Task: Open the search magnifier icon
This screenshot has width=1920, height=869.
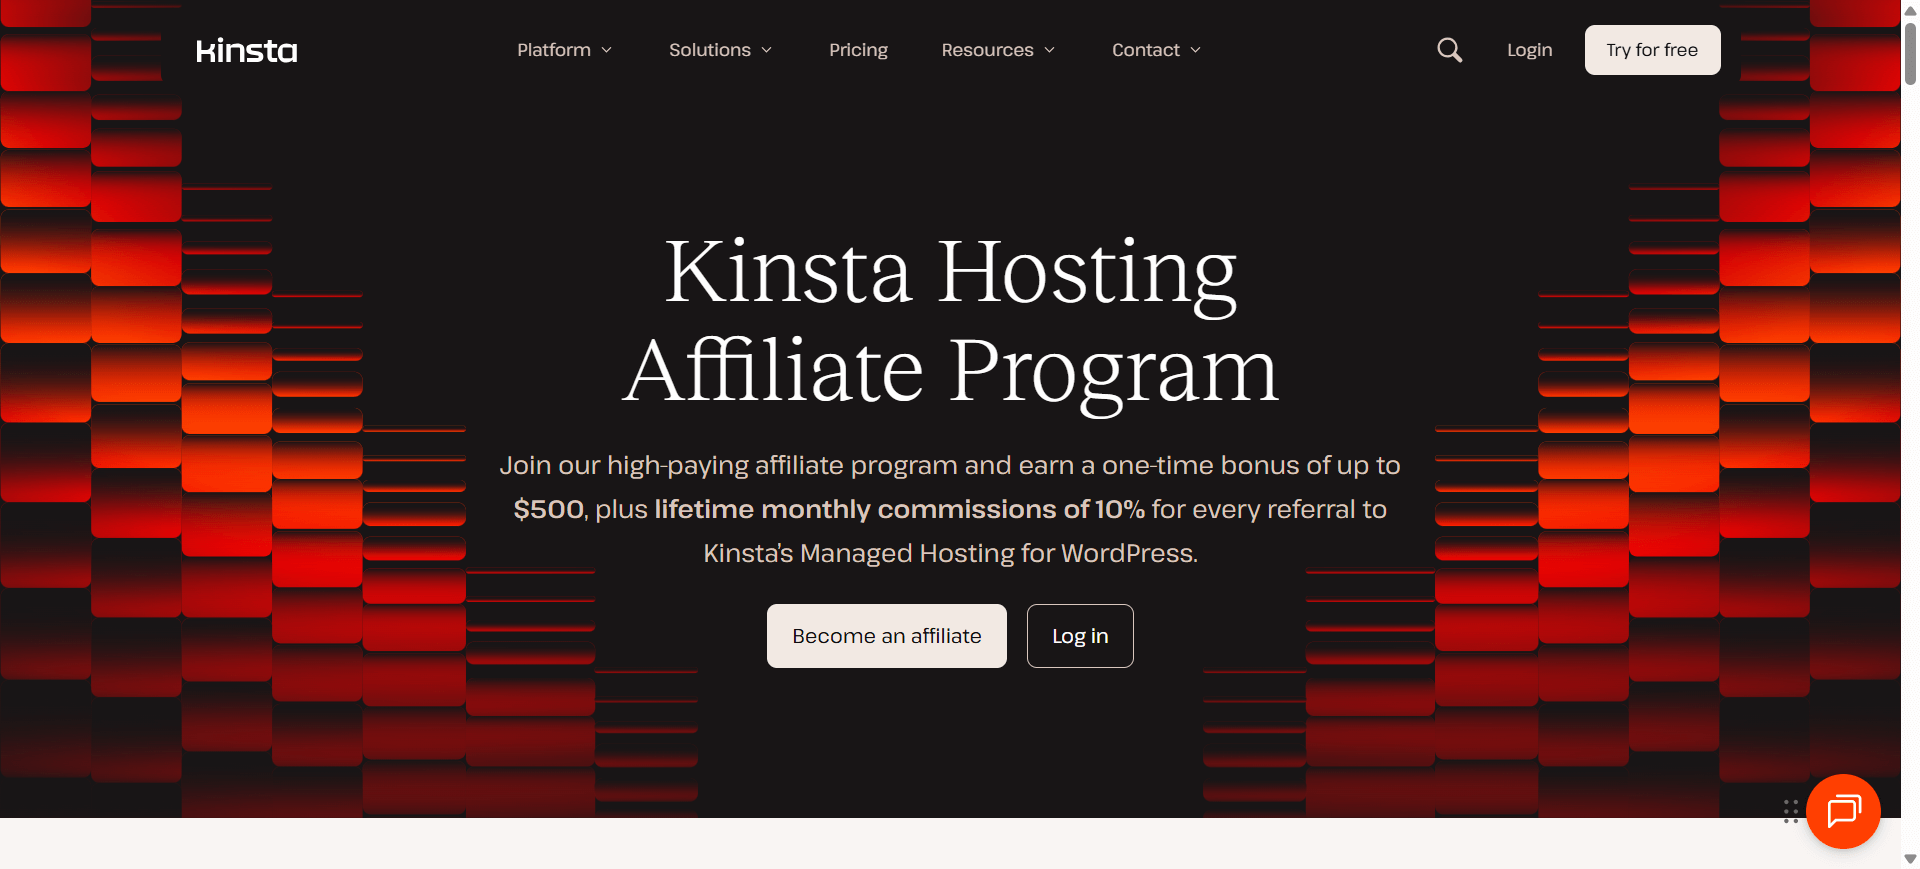Action: click(x=1449, y=50)
